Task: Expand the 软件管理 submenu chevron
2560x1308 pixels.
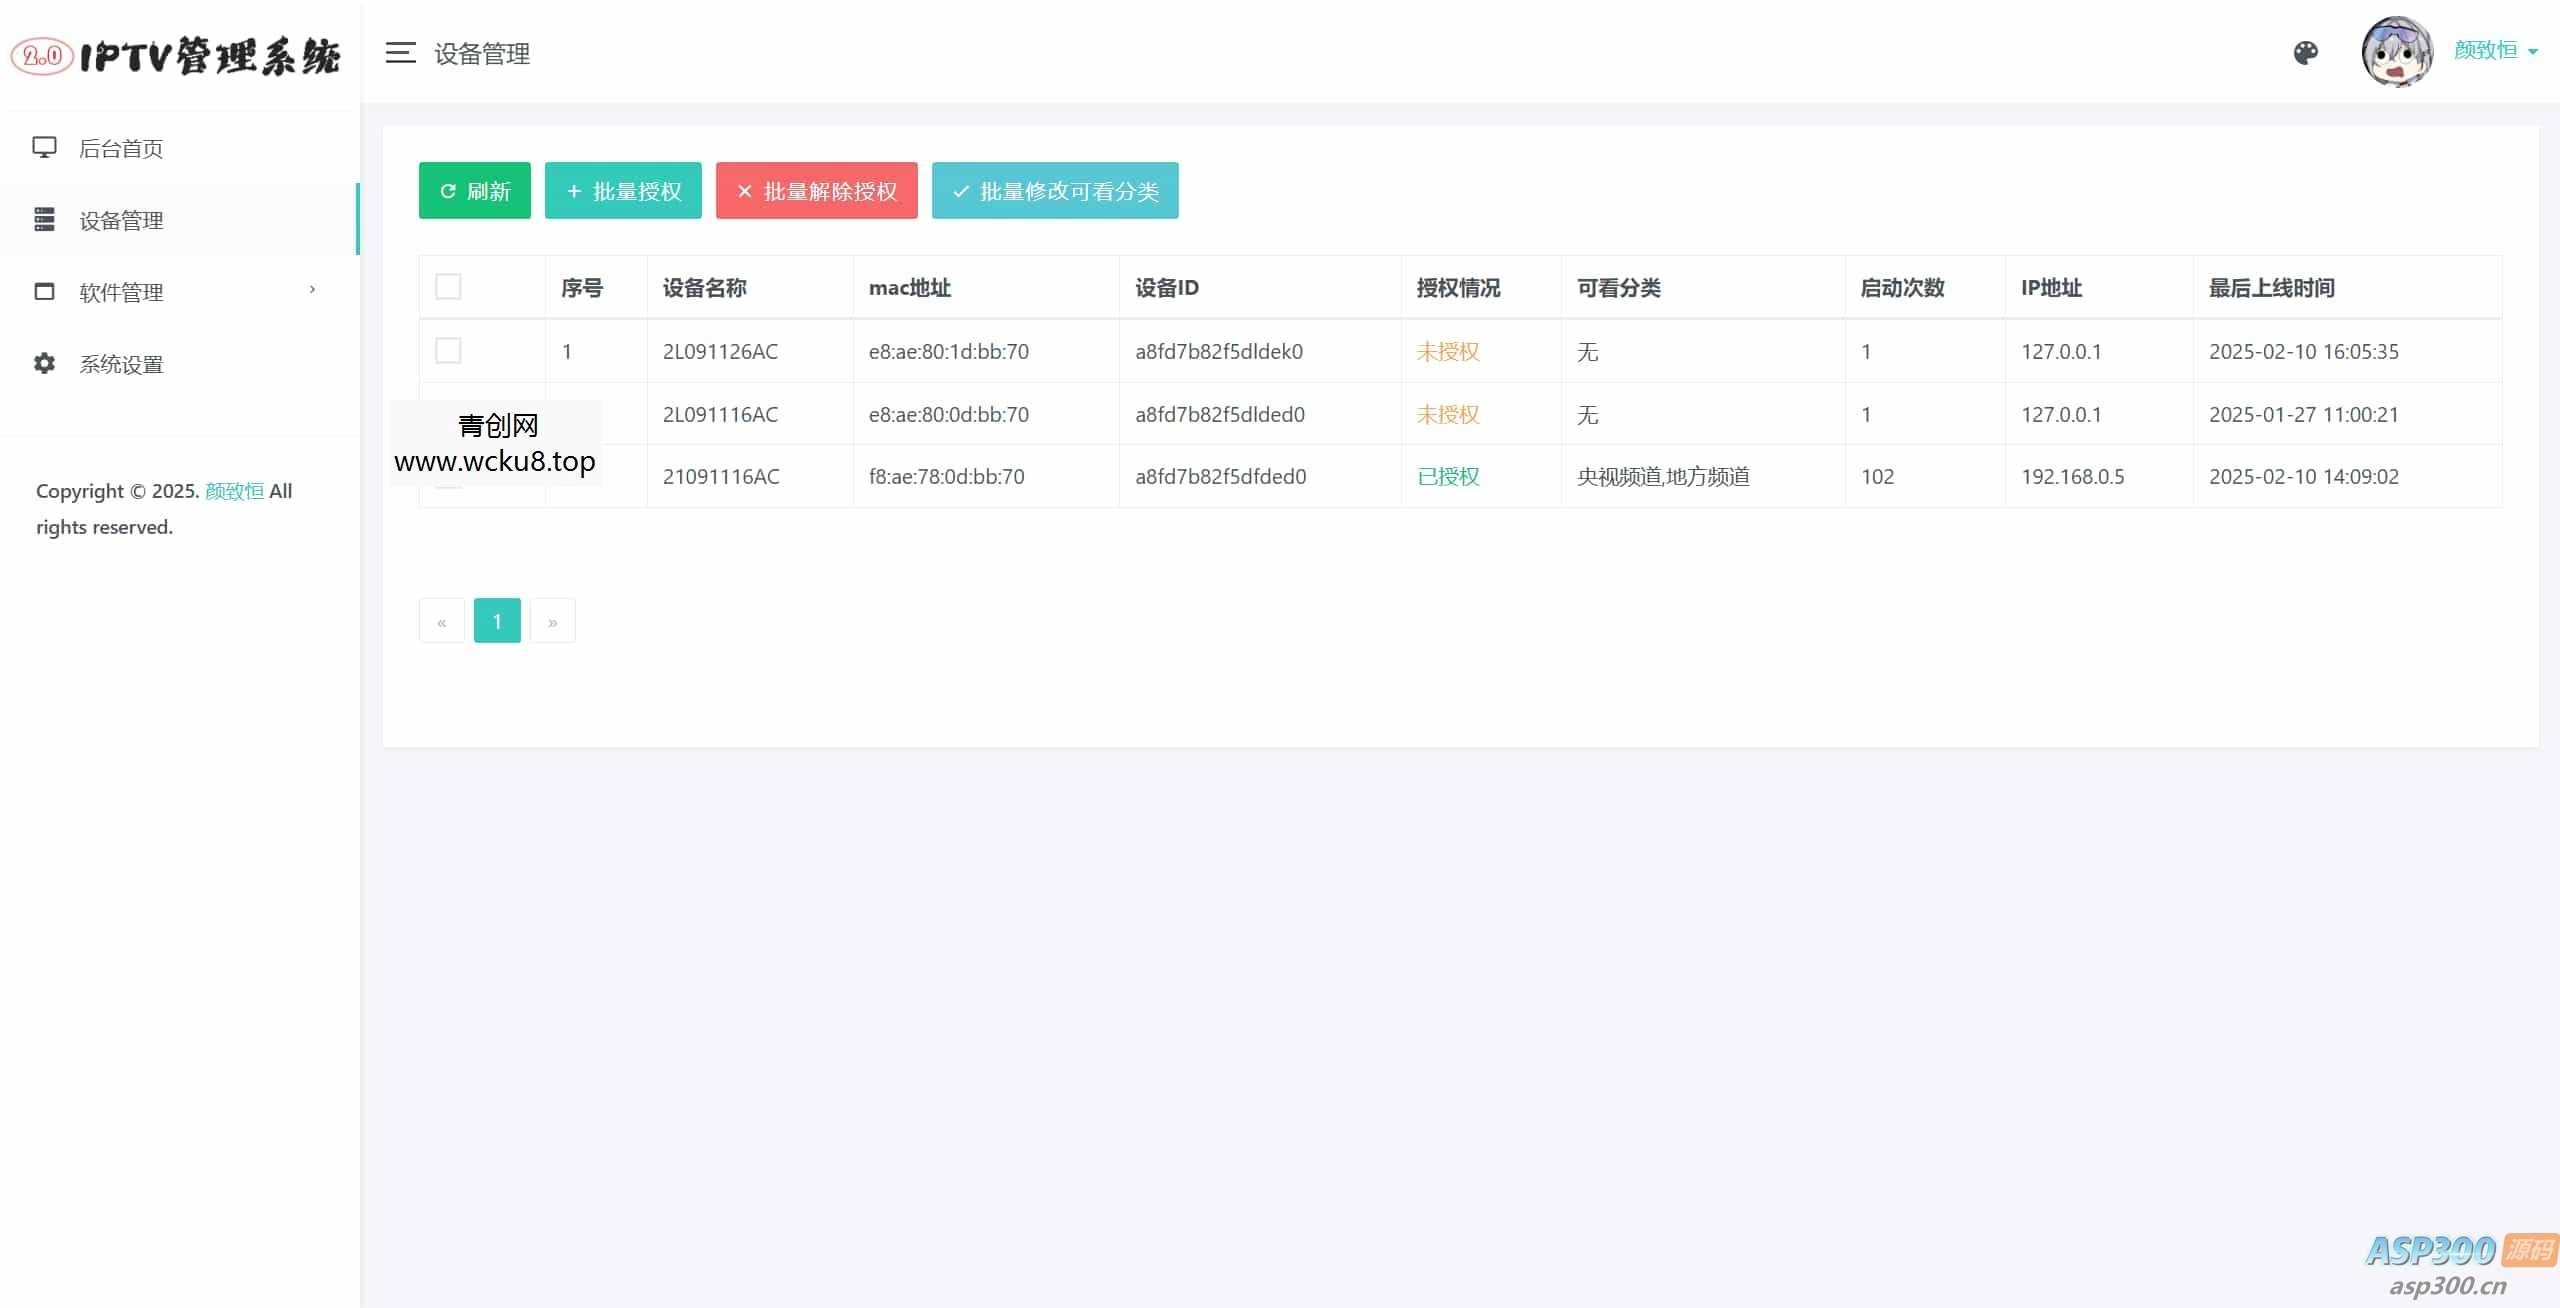Action: pos(312,290)
